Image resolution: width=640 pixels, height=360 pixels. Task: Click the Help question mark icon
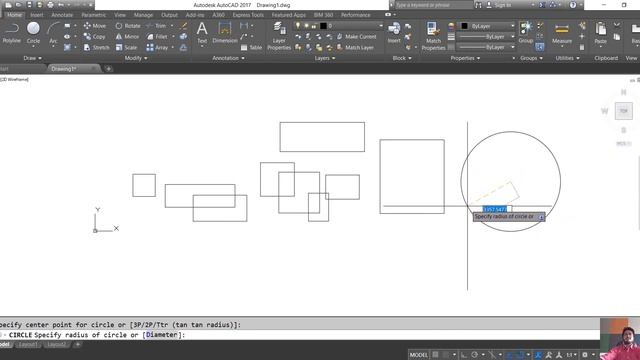pyautogui.click(x=573, y=5)
